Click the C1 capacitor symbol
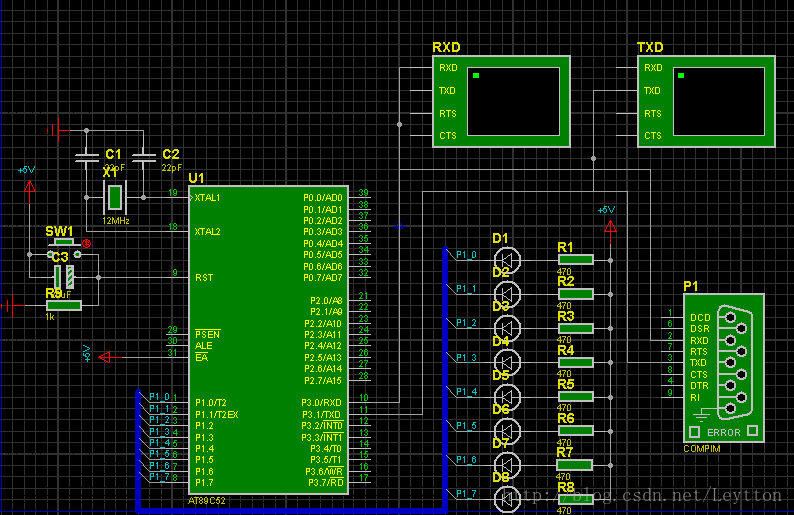This screenshot has height=515, width=794. 87,157
